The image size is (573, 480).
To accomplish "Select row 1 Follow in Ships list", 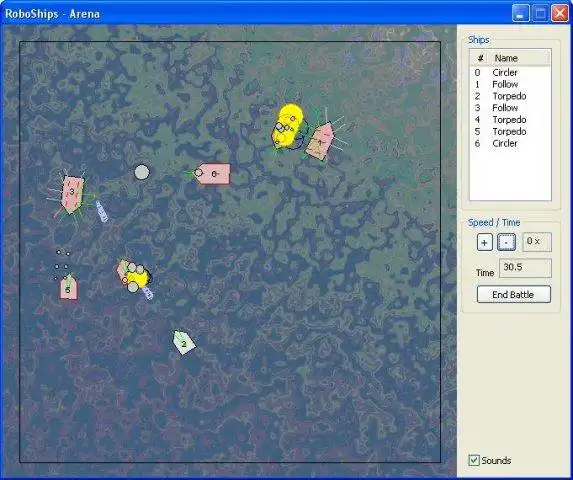I will pyautogui.click(x=510, y=84).
